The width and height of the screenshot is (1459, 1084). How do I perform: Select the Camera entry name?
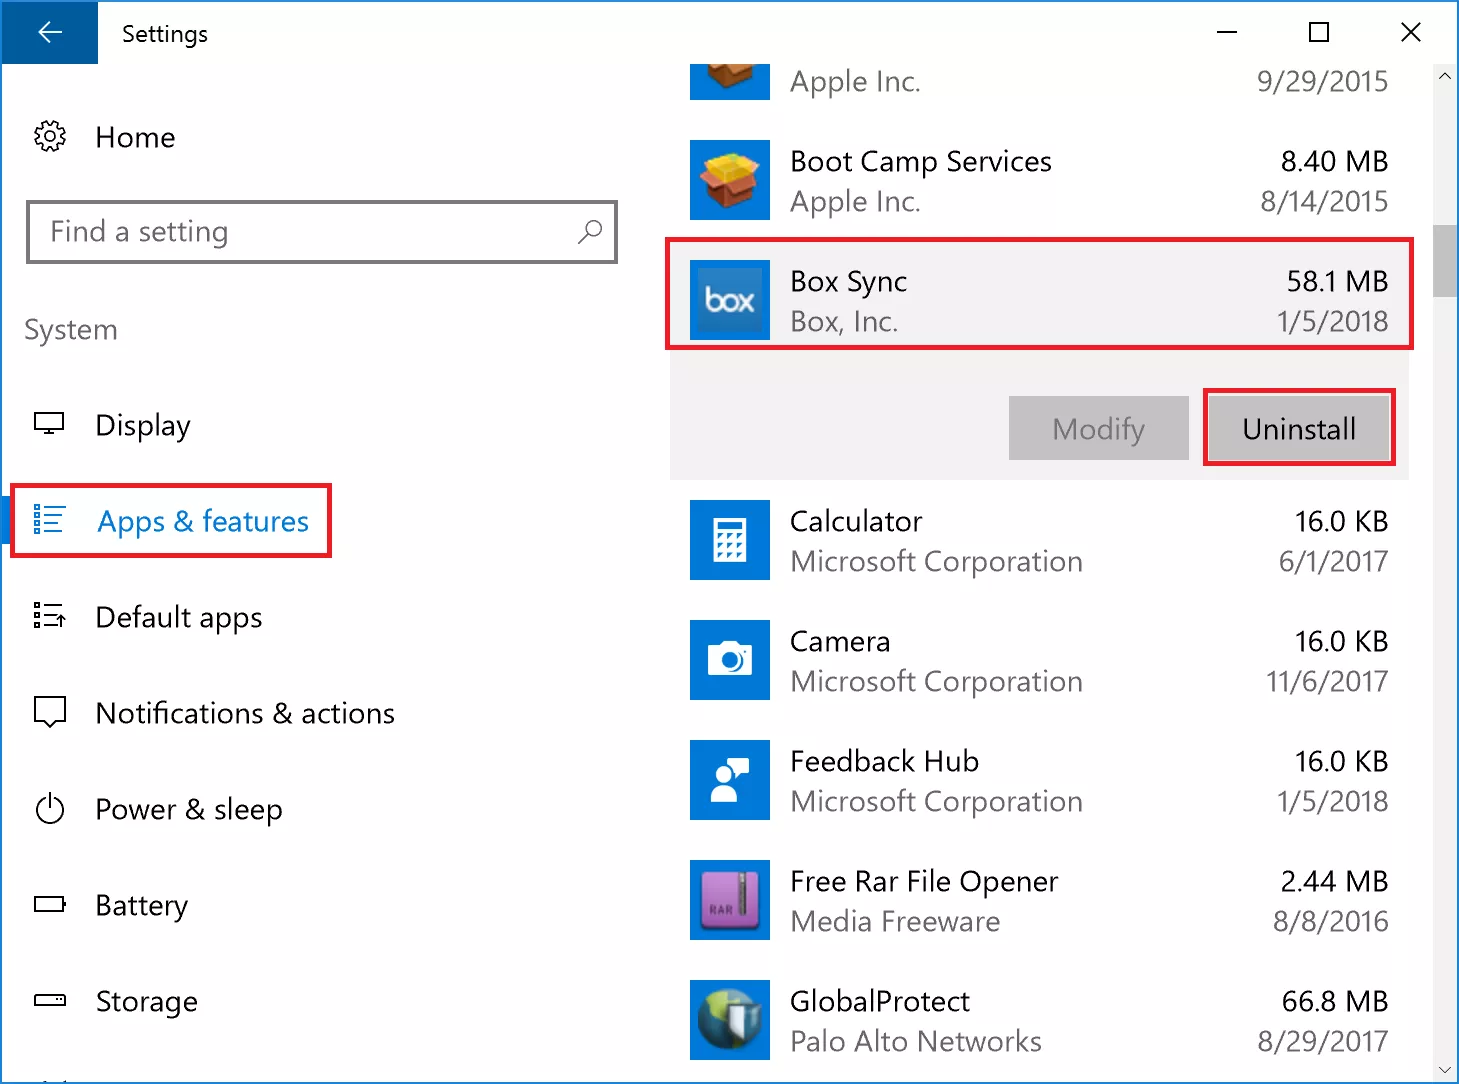pos(840,641)
